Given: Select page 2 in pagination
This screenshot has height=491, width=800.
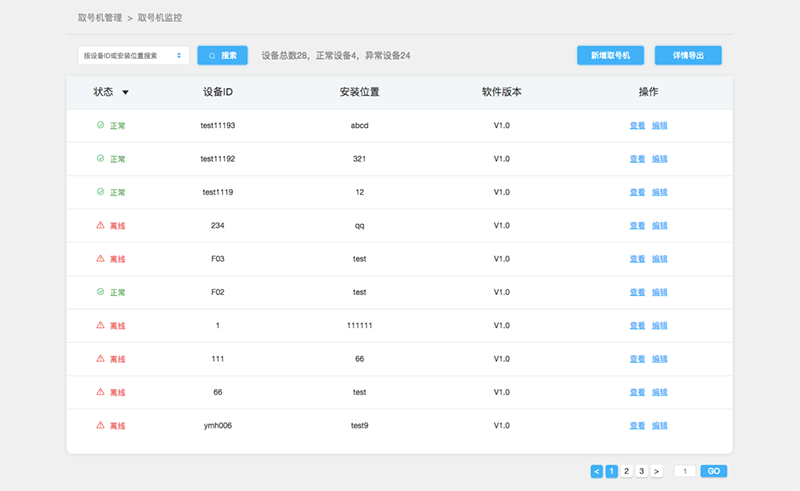Looking at the screenshot, I should (627, 471).
